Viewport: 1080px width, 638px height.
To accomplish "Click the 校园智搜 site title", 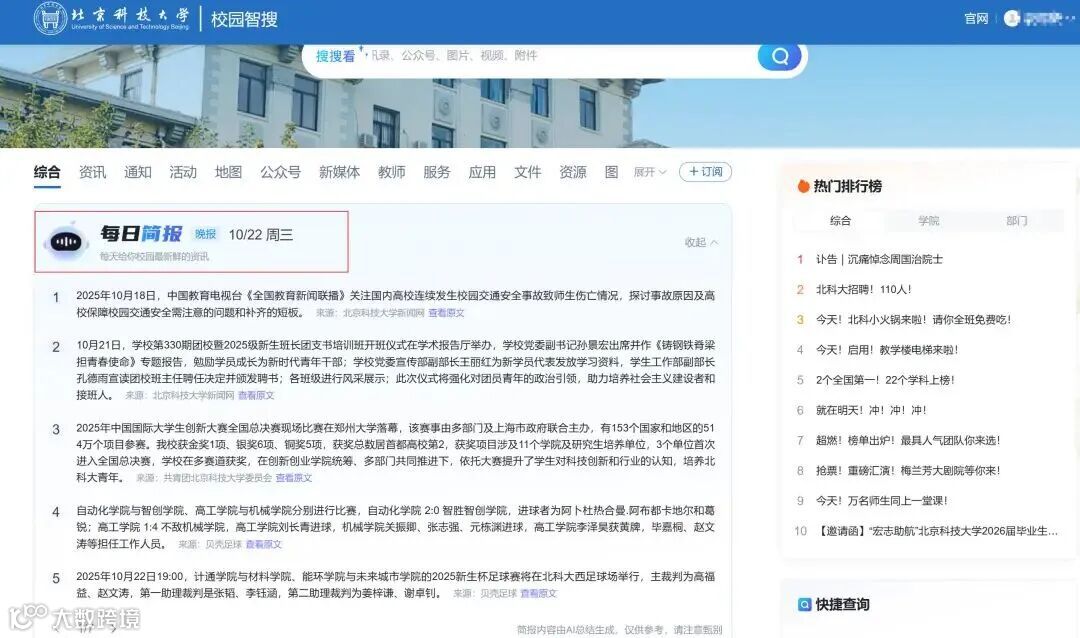I will click(x=244, y=19).
